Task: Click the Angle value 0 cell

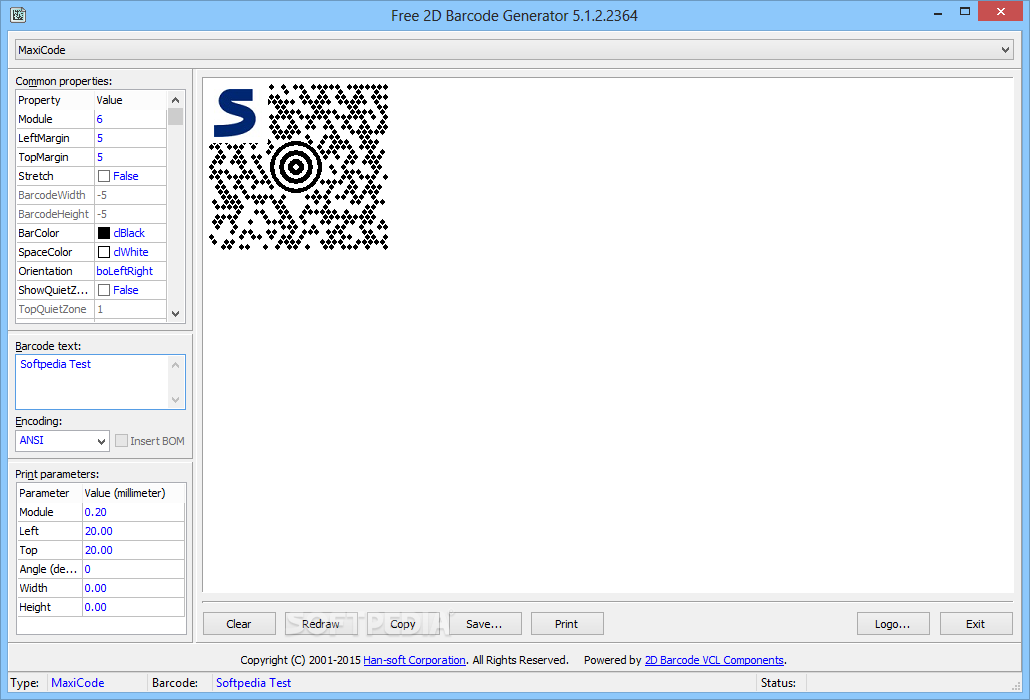Action: click(x=133, y=569)
